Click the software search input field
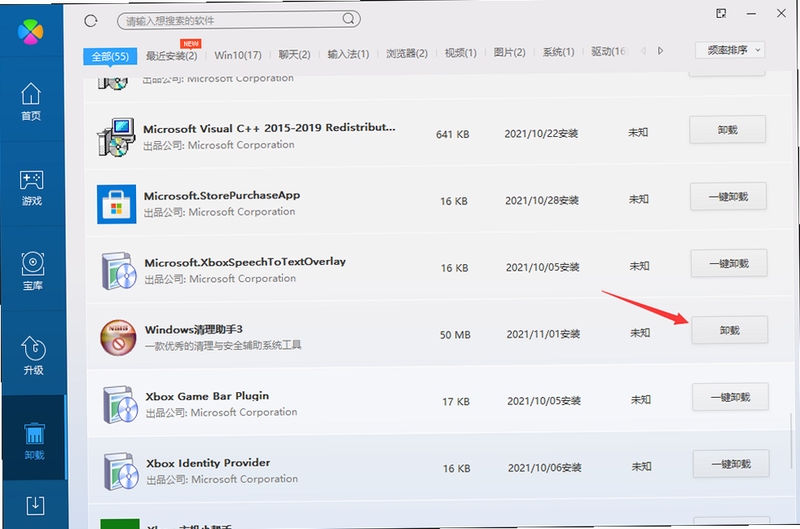The width and height of the screenshot is (800, 529). (x=239, y=20)
